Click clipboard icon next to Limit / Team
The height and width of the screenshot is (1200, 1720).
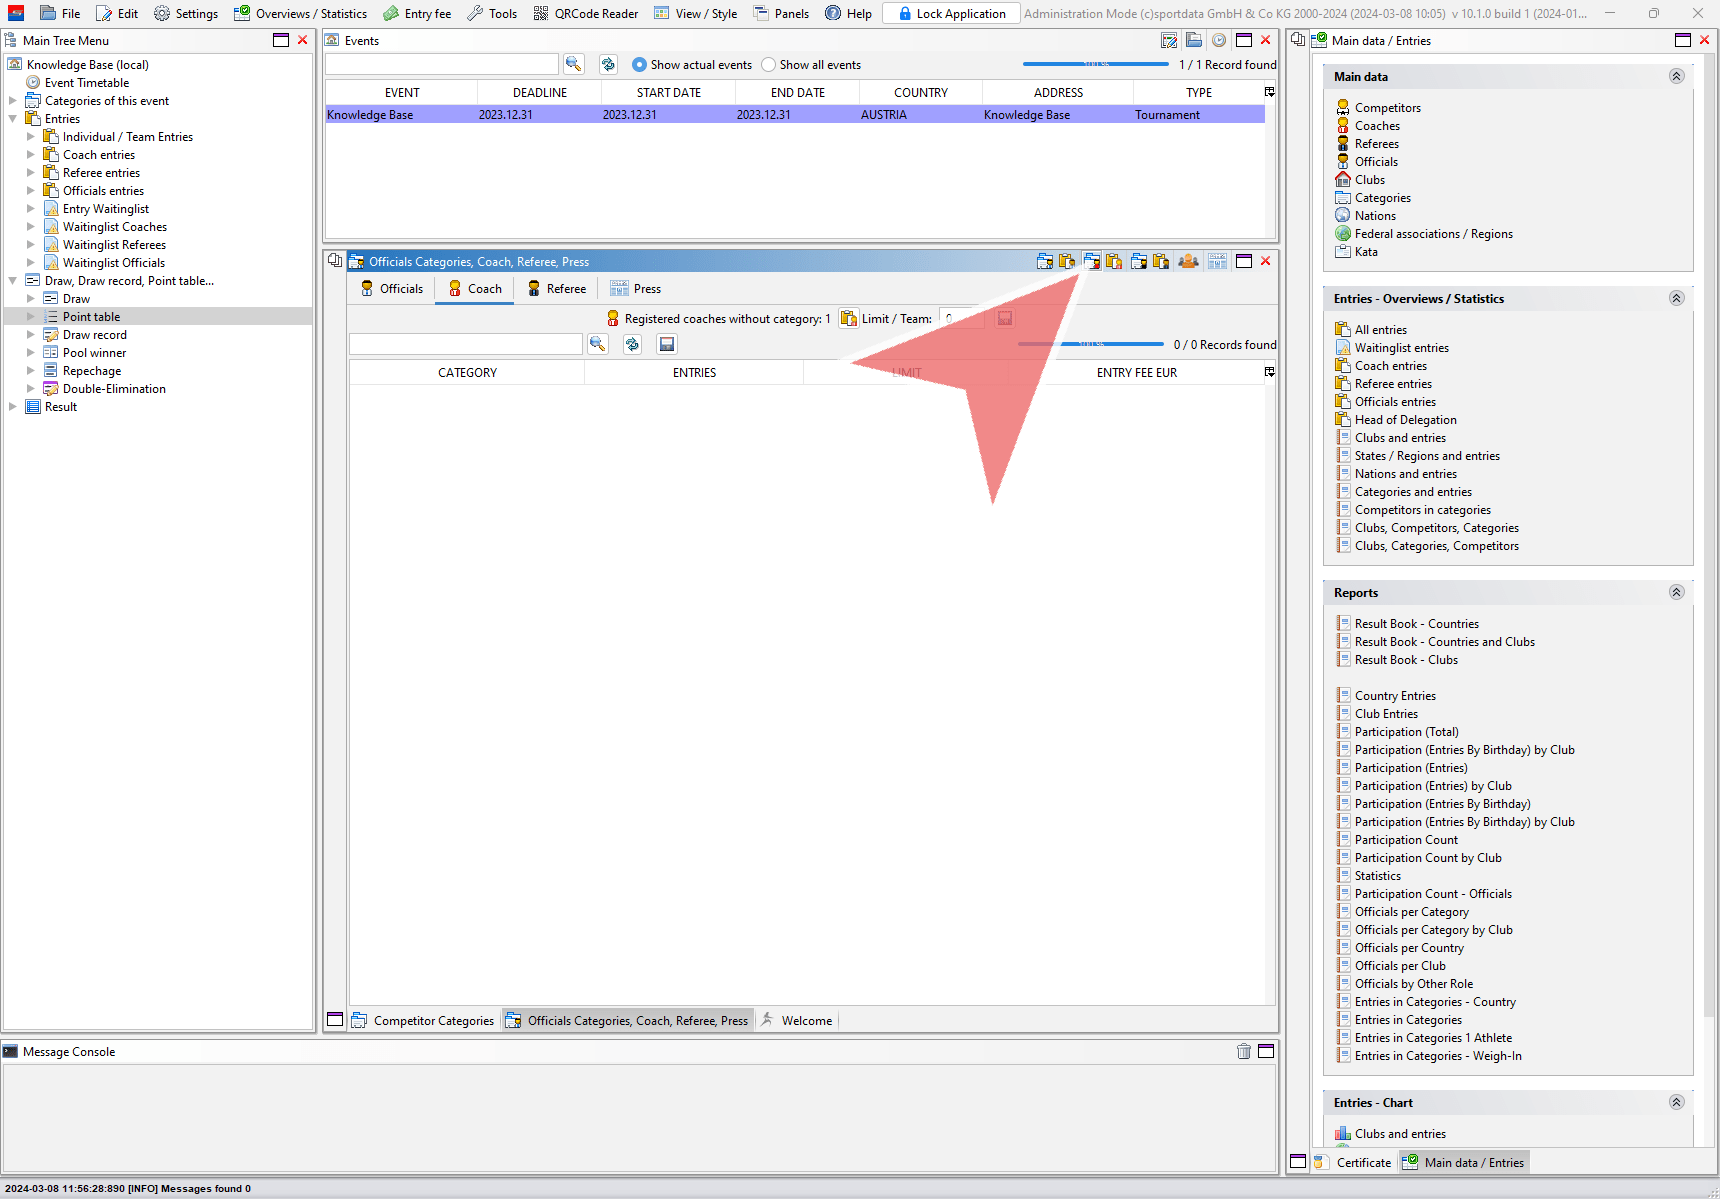pyautogui.click(x=848, y=318)
